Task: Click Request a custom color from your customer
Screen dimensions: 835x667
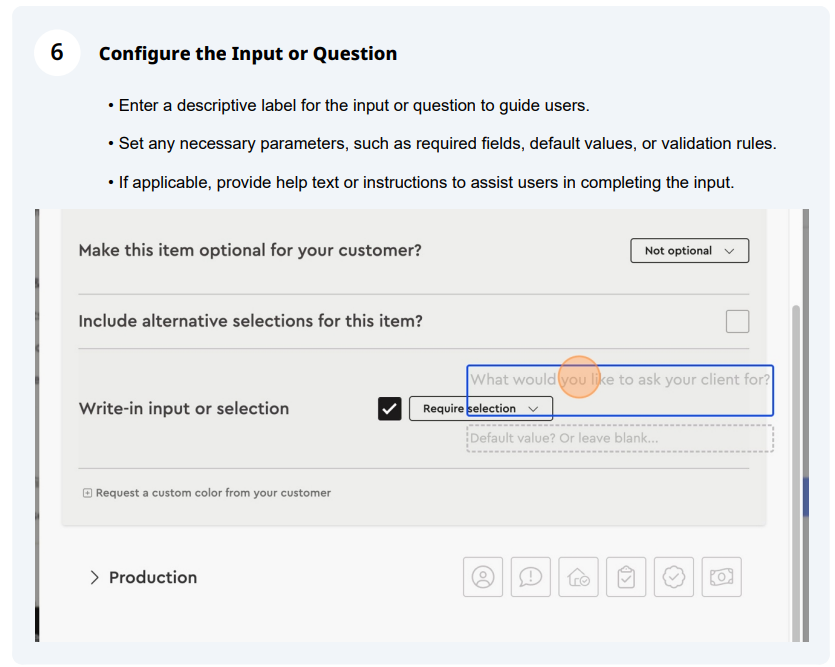Action: pyautogui.click(x=213, y=493)
